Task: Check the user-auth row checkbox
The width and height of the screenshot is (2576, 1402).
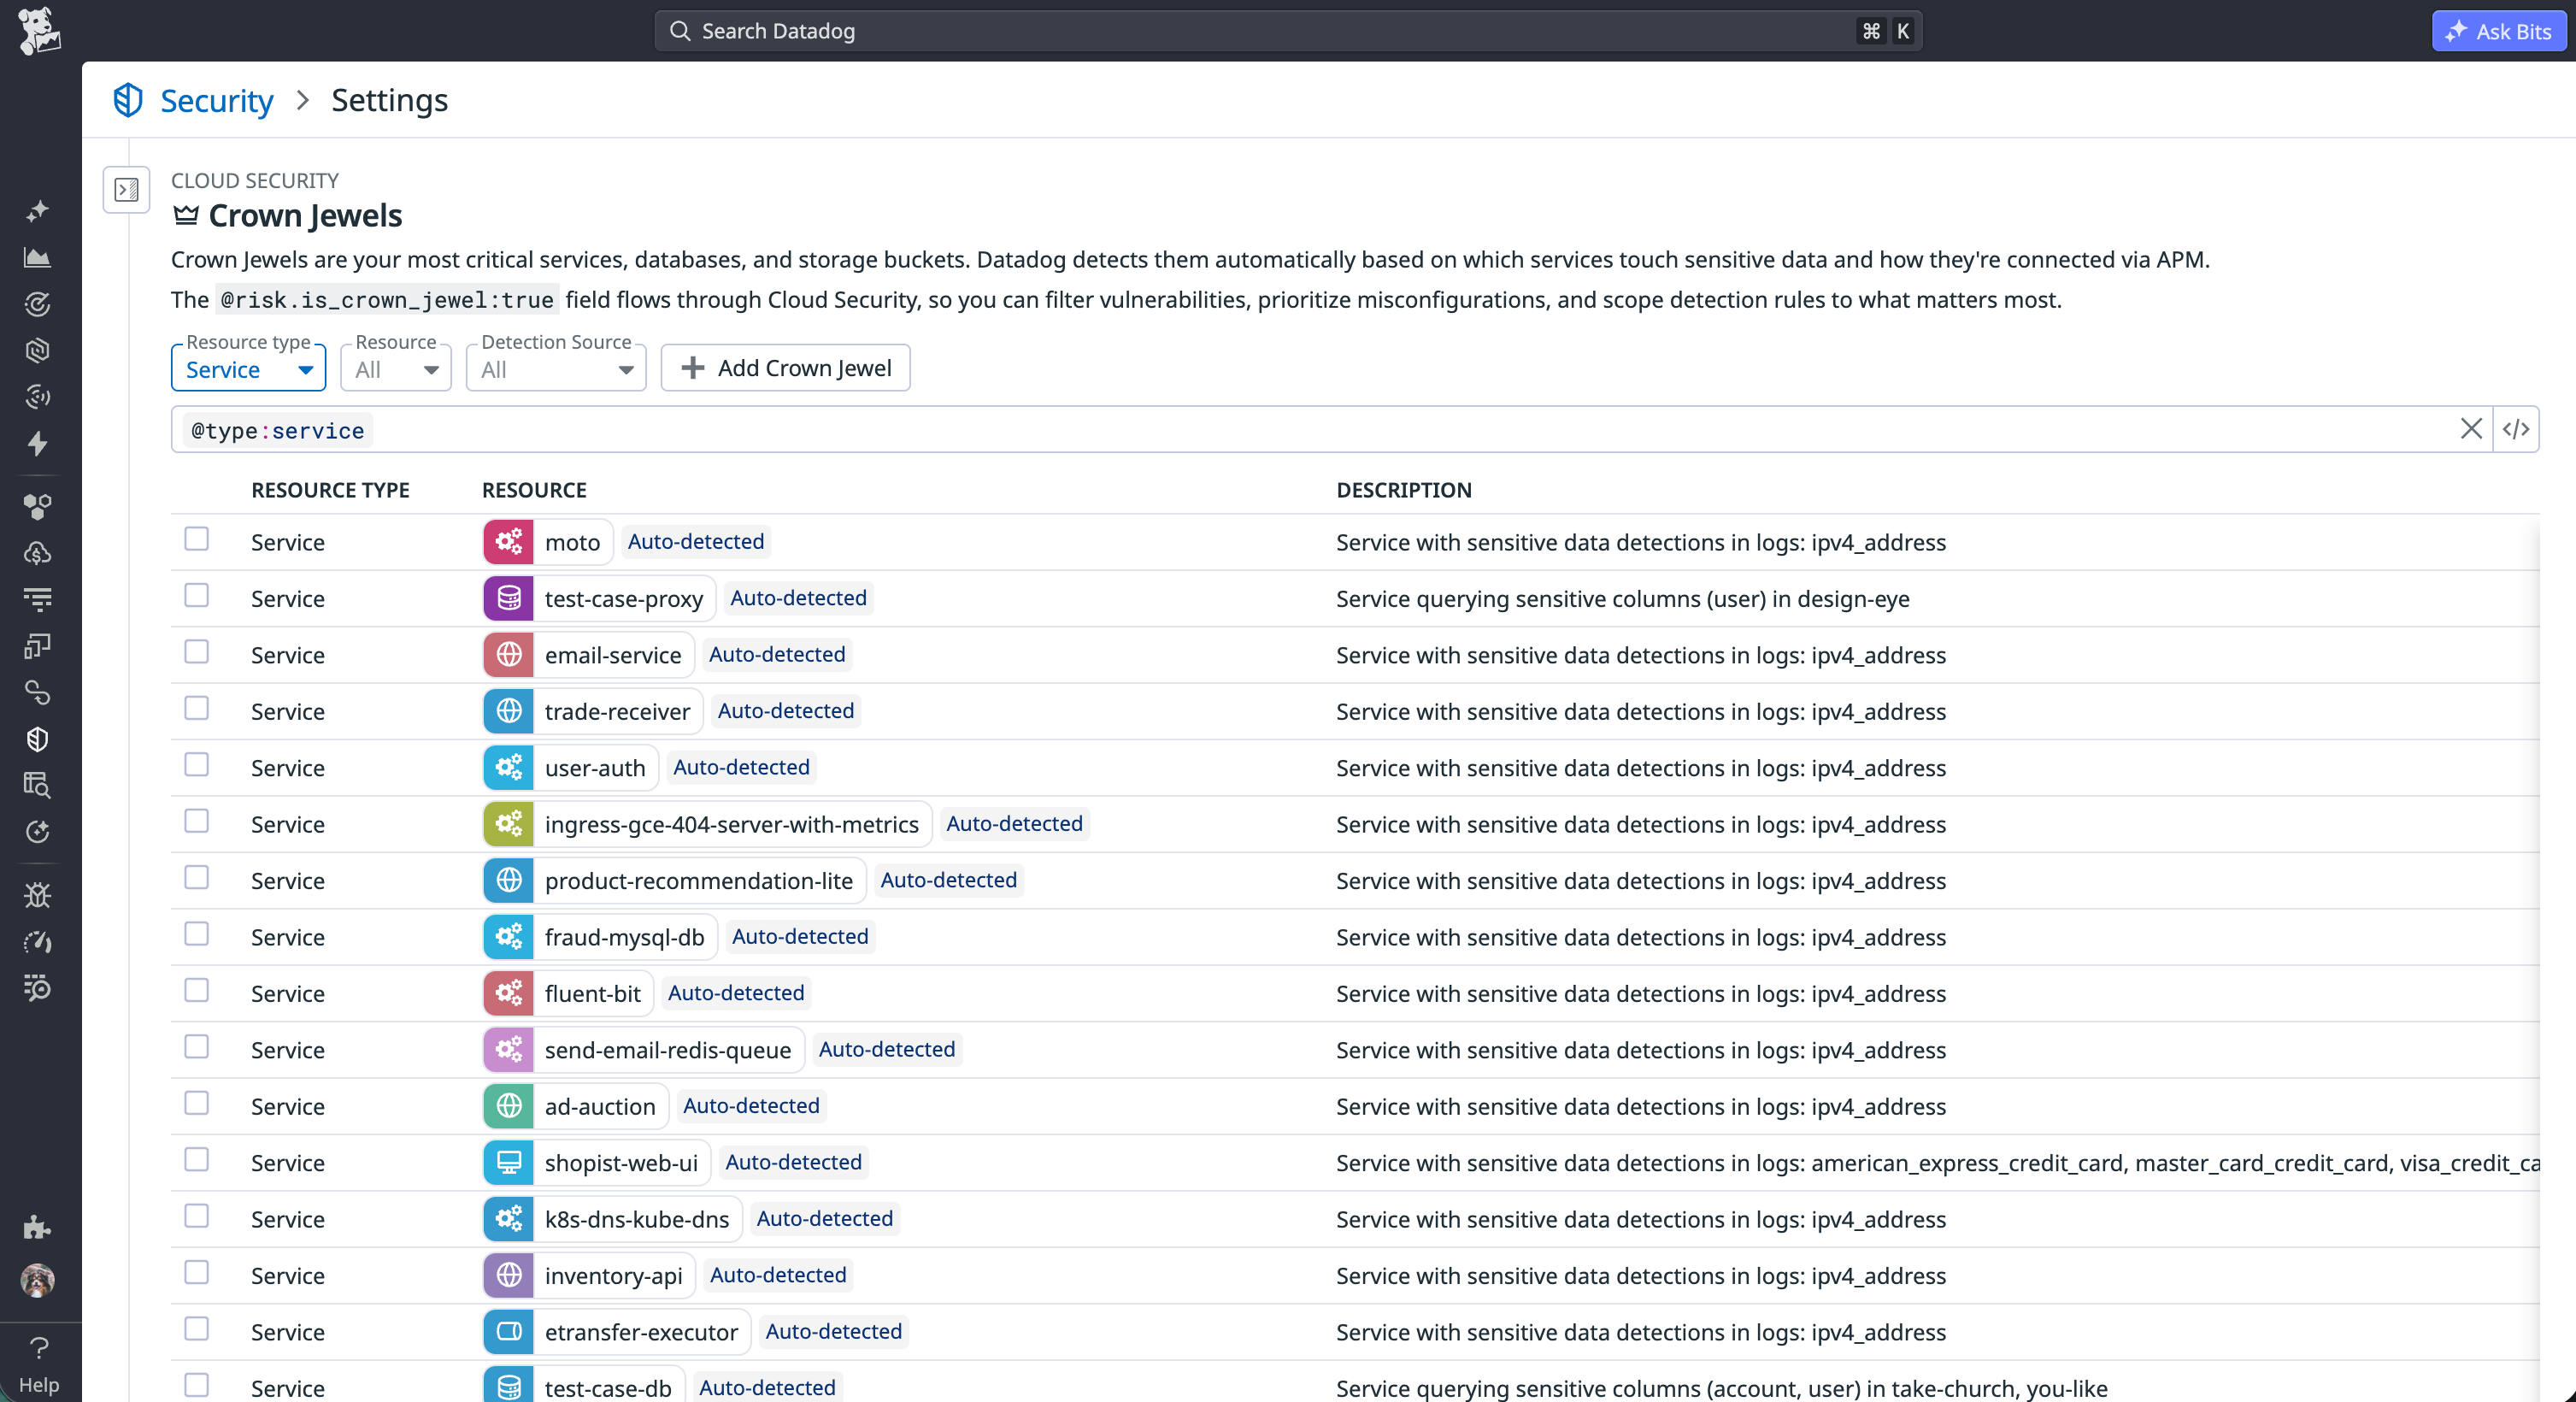Action: click(197, 765)
